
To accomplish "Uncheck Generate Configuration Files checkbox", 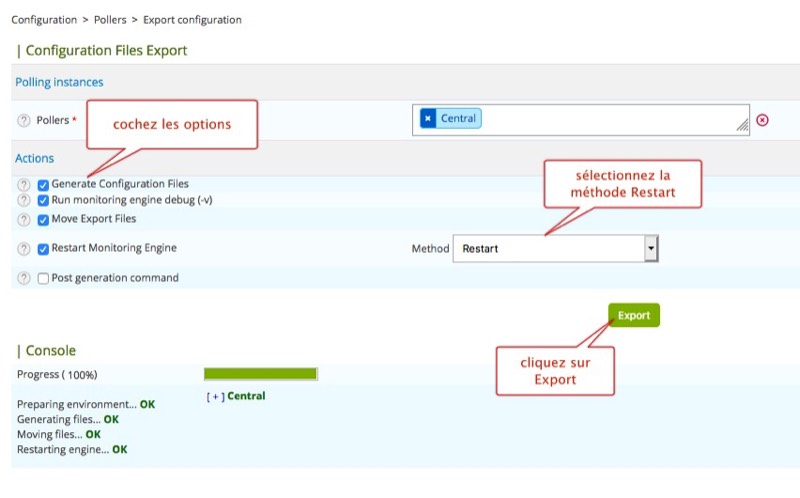I will [x=43, y=185].
